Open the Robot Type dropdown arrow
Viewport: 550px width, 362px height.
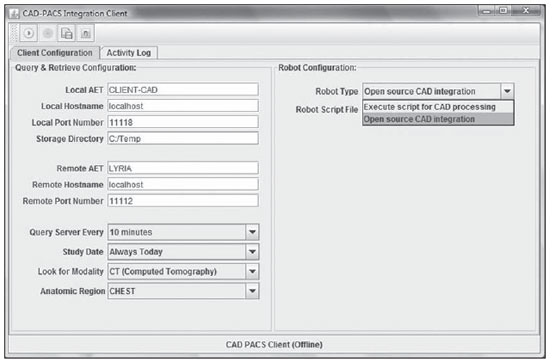click(507, 91)
